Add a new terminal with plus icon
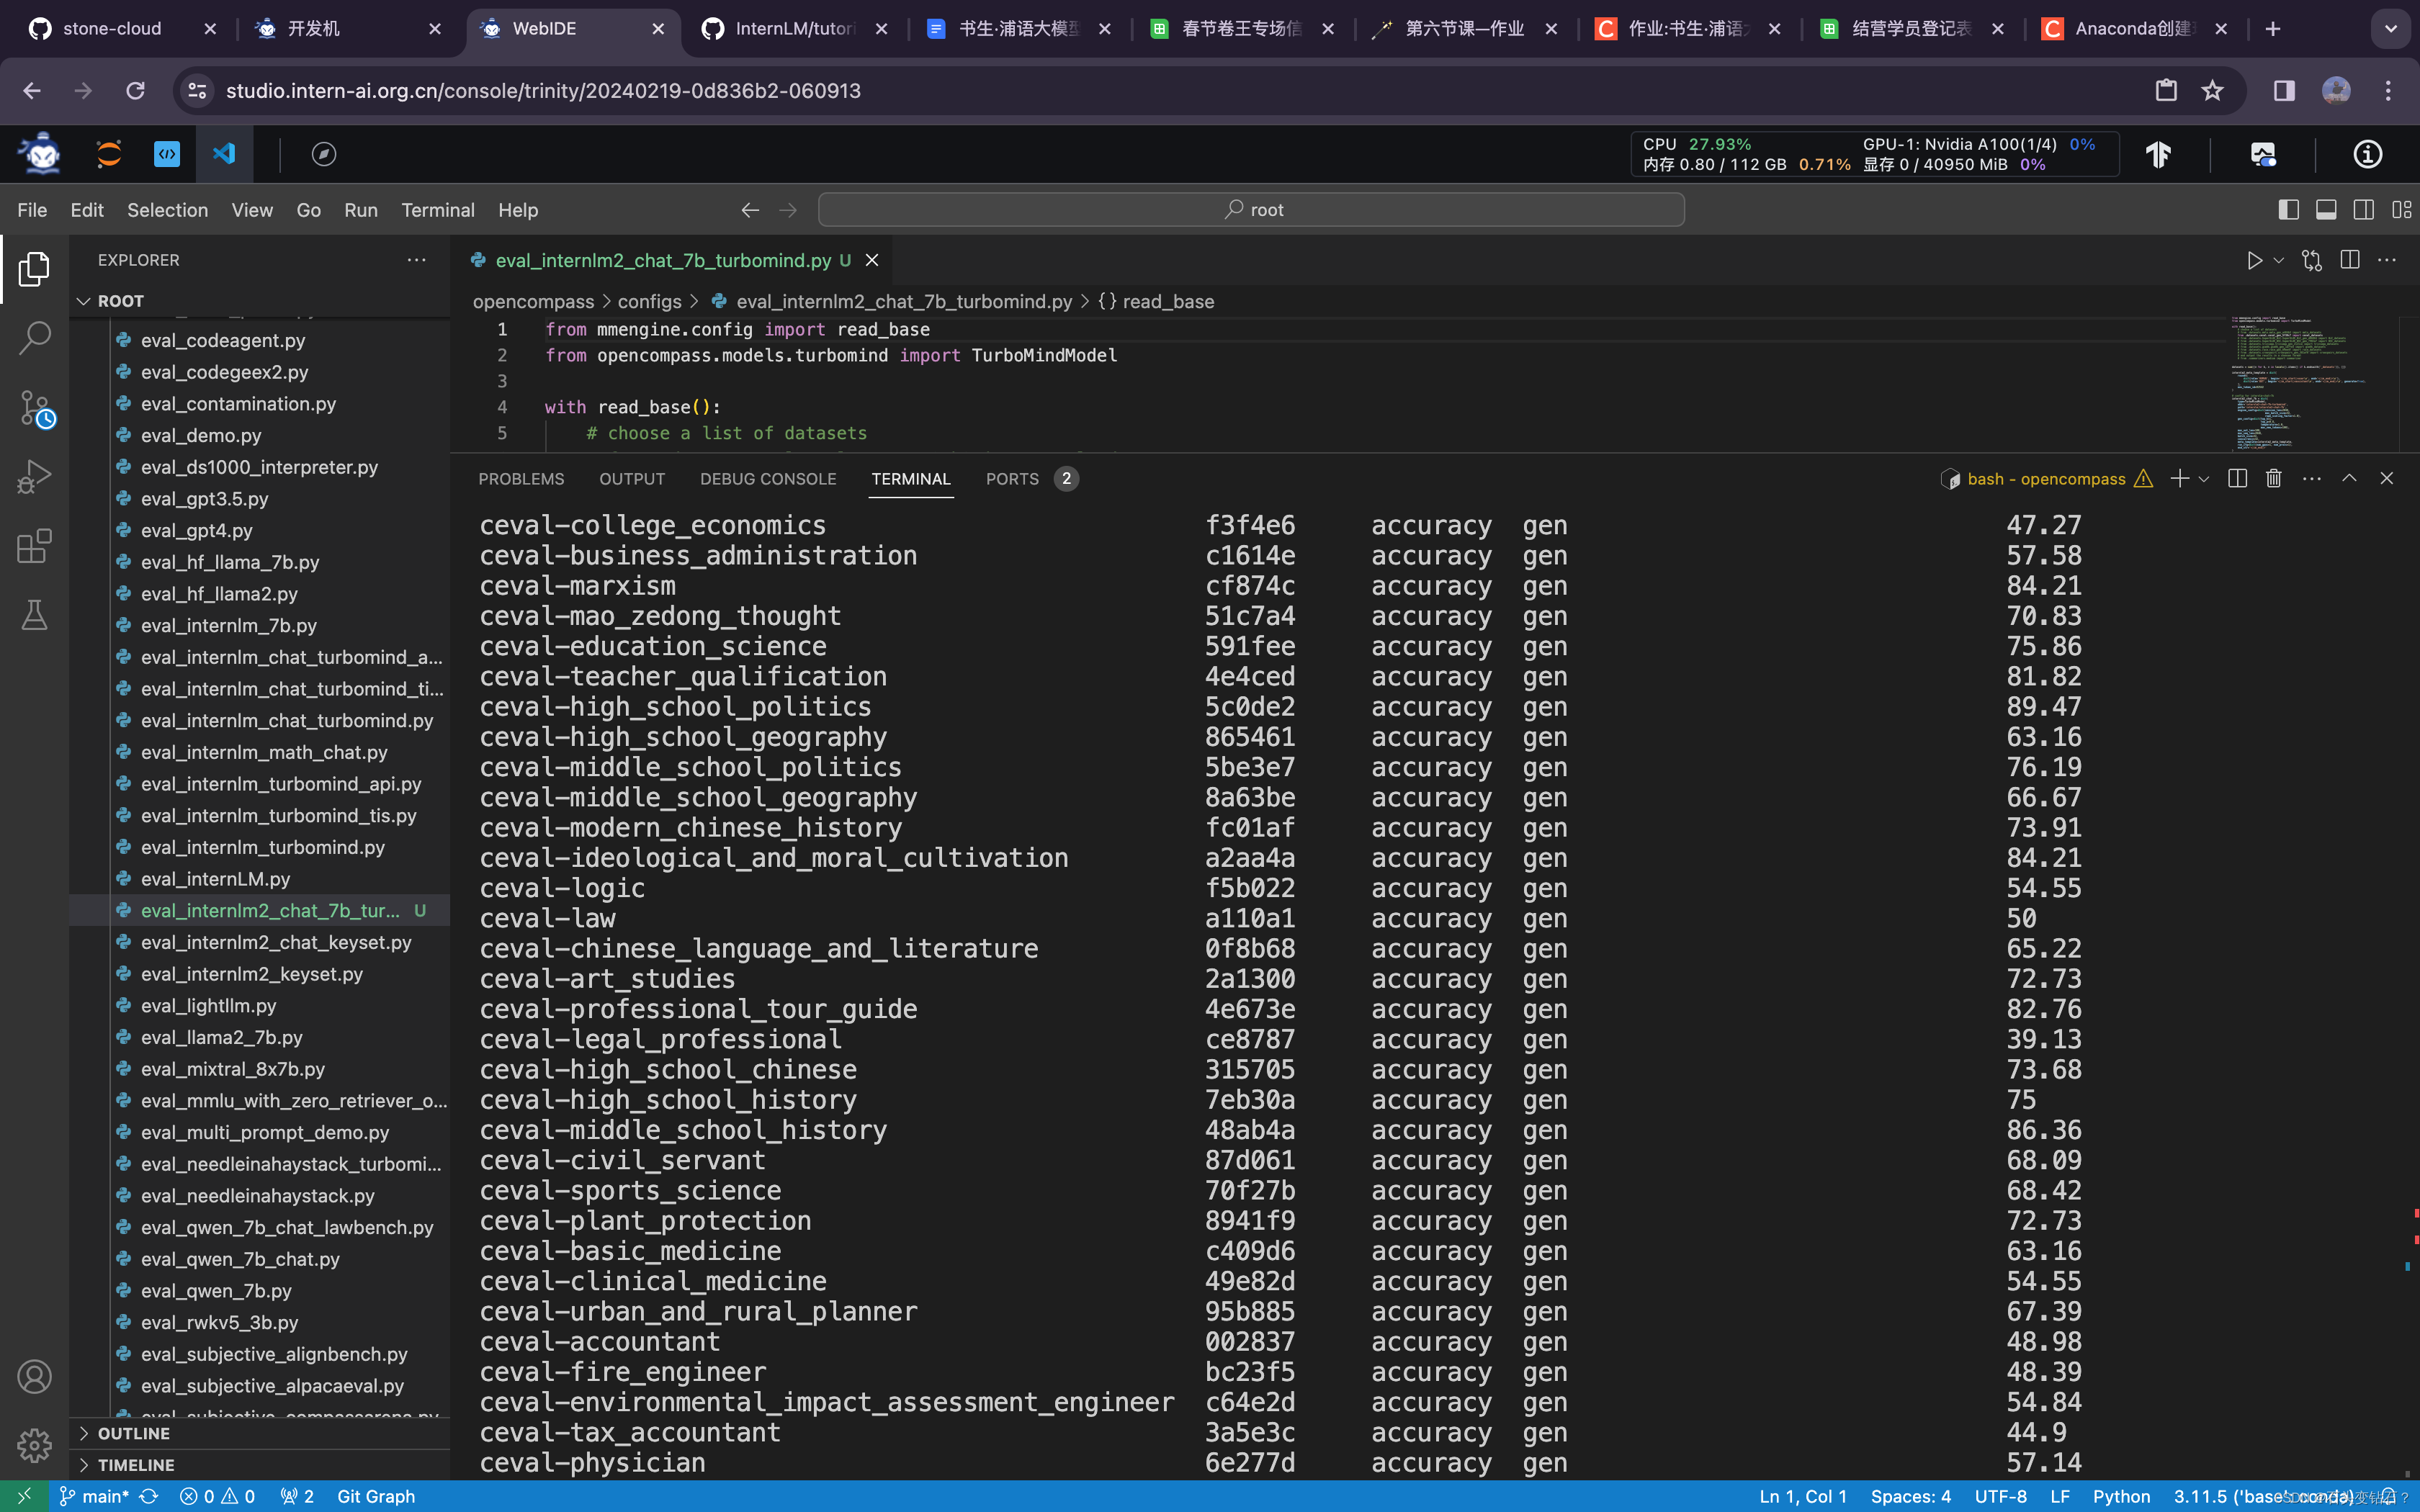This screenshot has width=2420, height=1512. point(2179,478)
